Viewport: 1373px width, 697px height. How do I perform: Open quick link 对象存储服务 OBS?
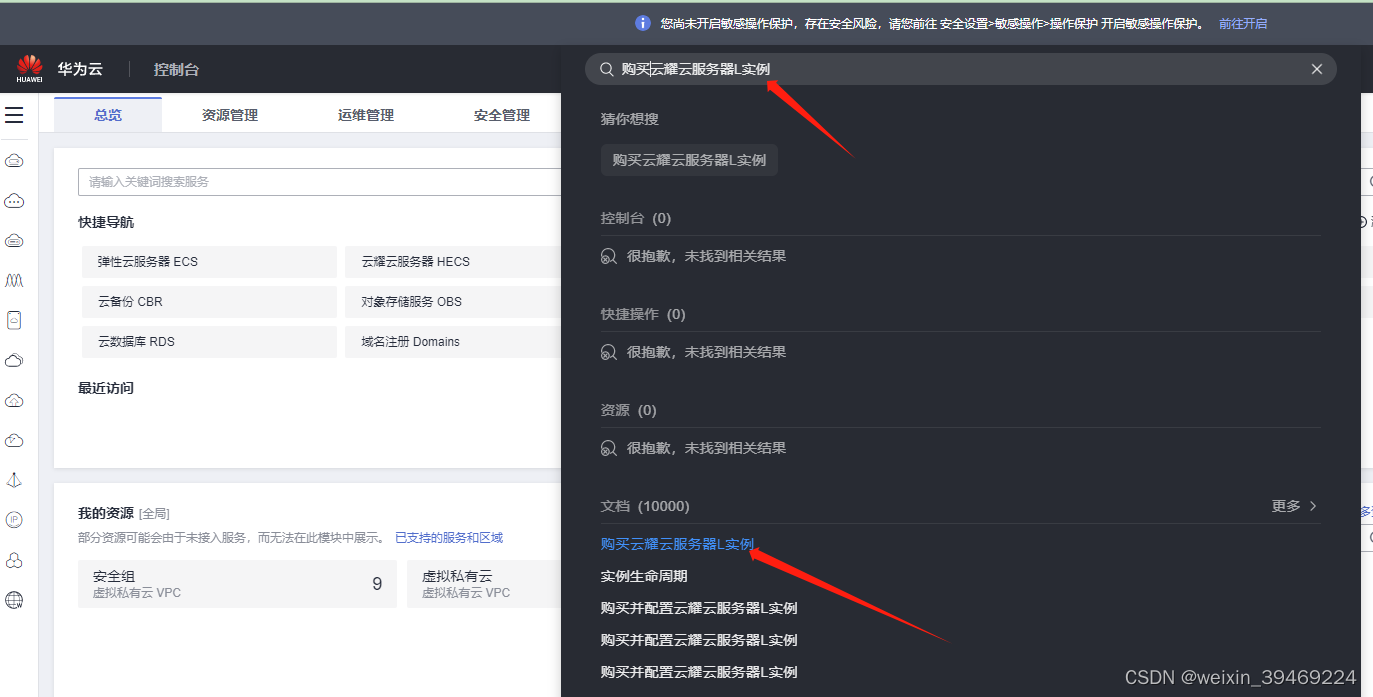pyautogui.click(x=453, y=302)
